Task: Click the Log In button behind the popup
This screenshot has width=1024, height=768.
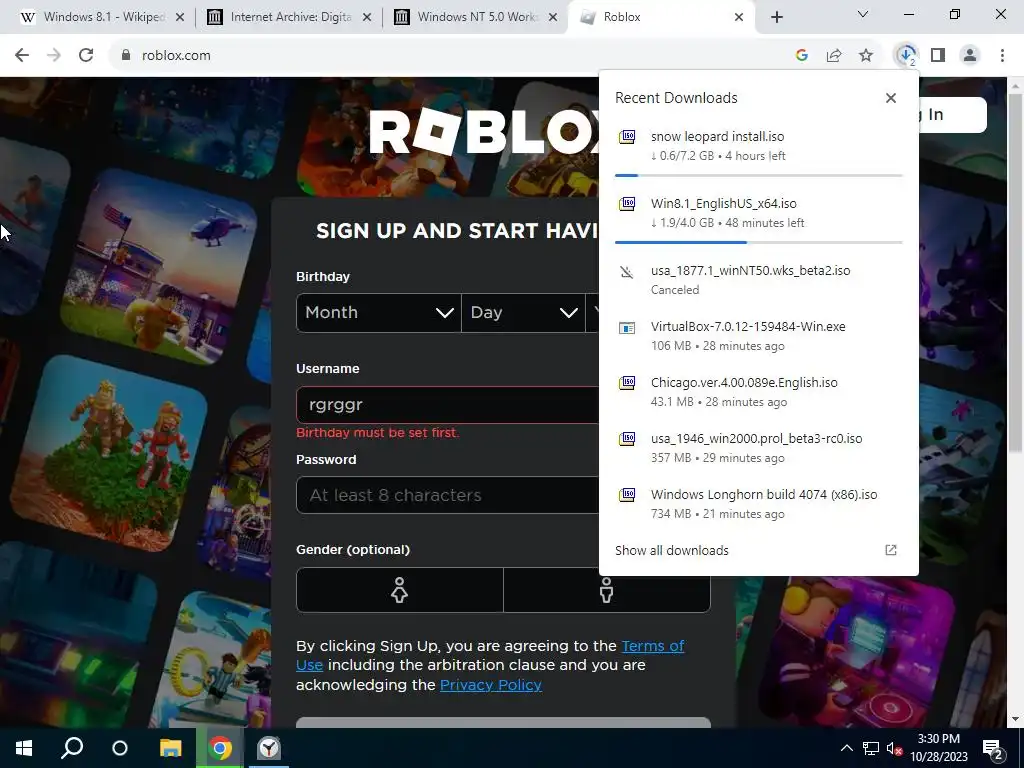Action: pyautogui.click(x=952, y=115)
